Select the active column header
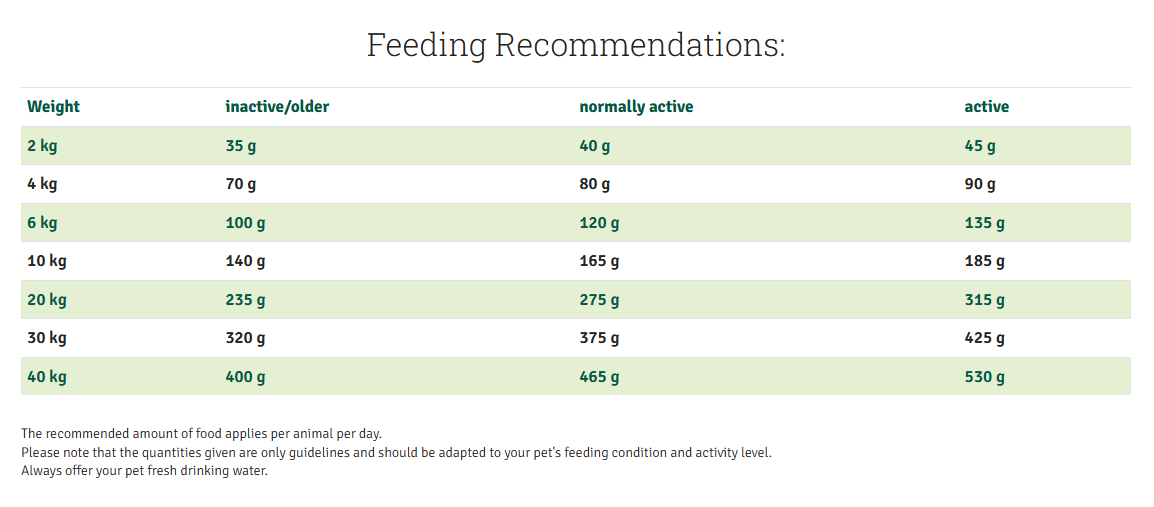This screenshot has height=507, width=1154. pyautogui.click(x=986, y=107)
